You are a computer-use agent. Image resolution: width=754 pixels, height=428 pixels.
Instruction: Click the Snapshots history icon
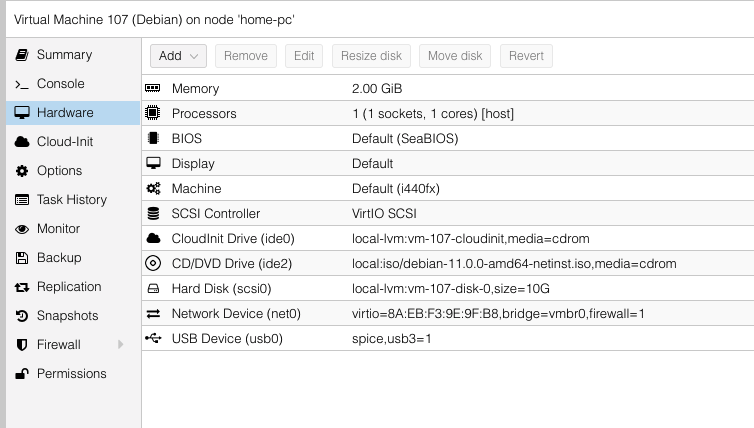[x=21, y=316]
